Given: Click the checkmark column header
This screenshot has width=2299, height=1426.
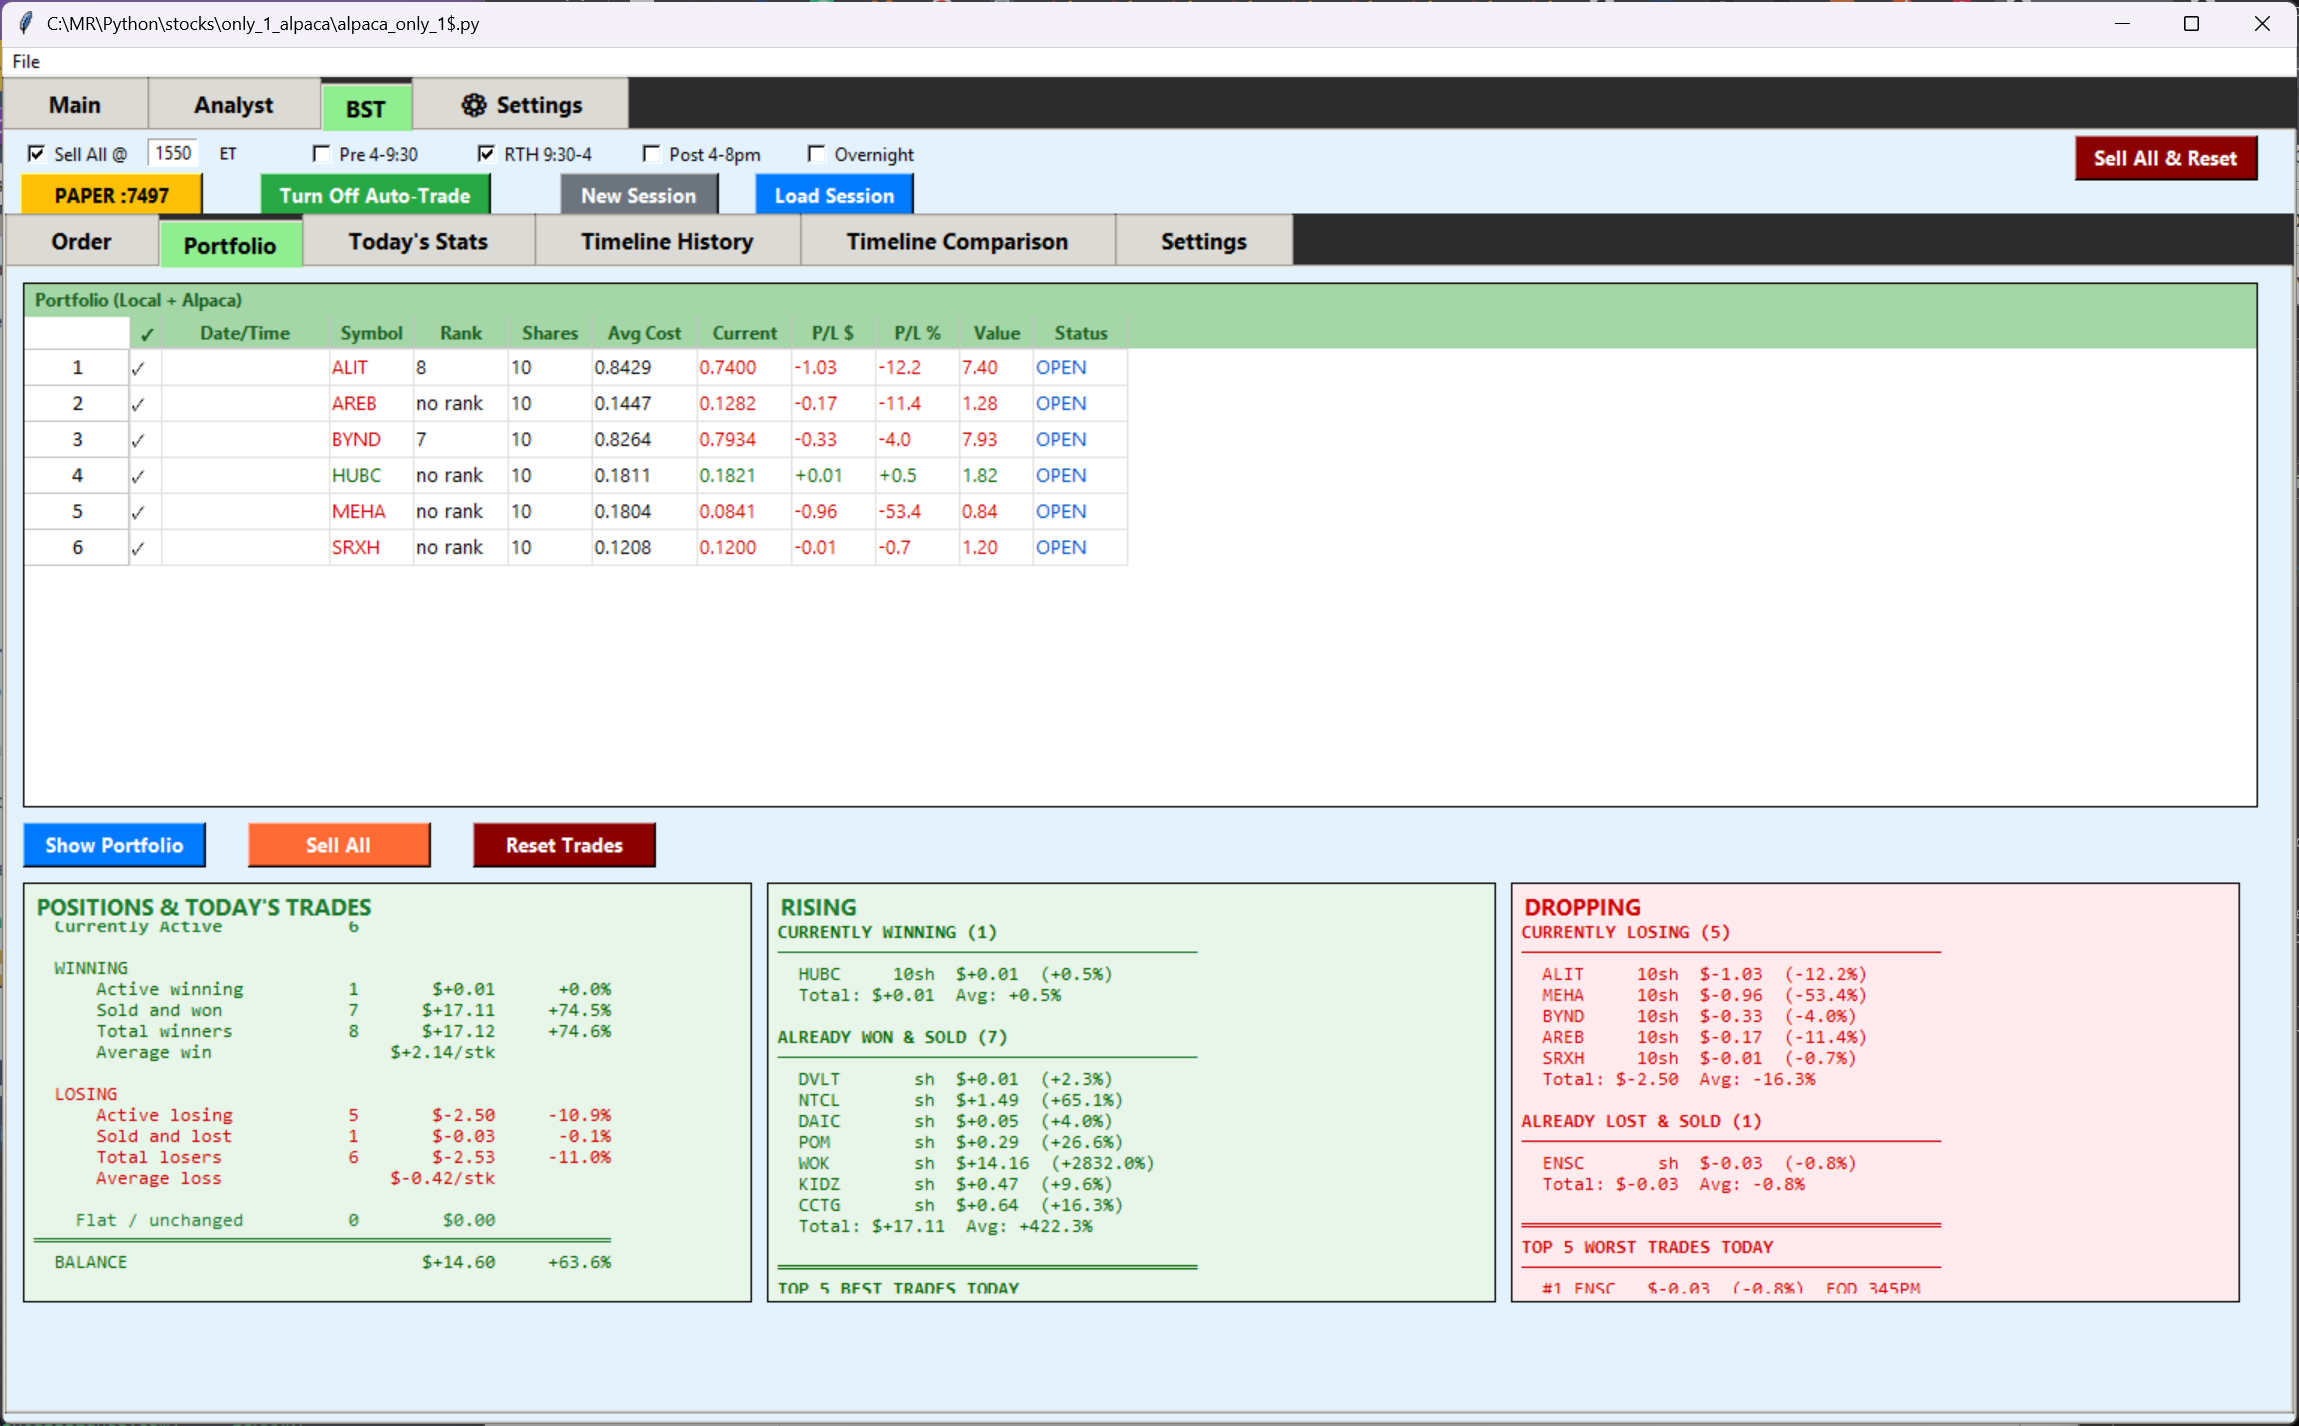Looking at the screenshot, I should [x=146, y=334].
